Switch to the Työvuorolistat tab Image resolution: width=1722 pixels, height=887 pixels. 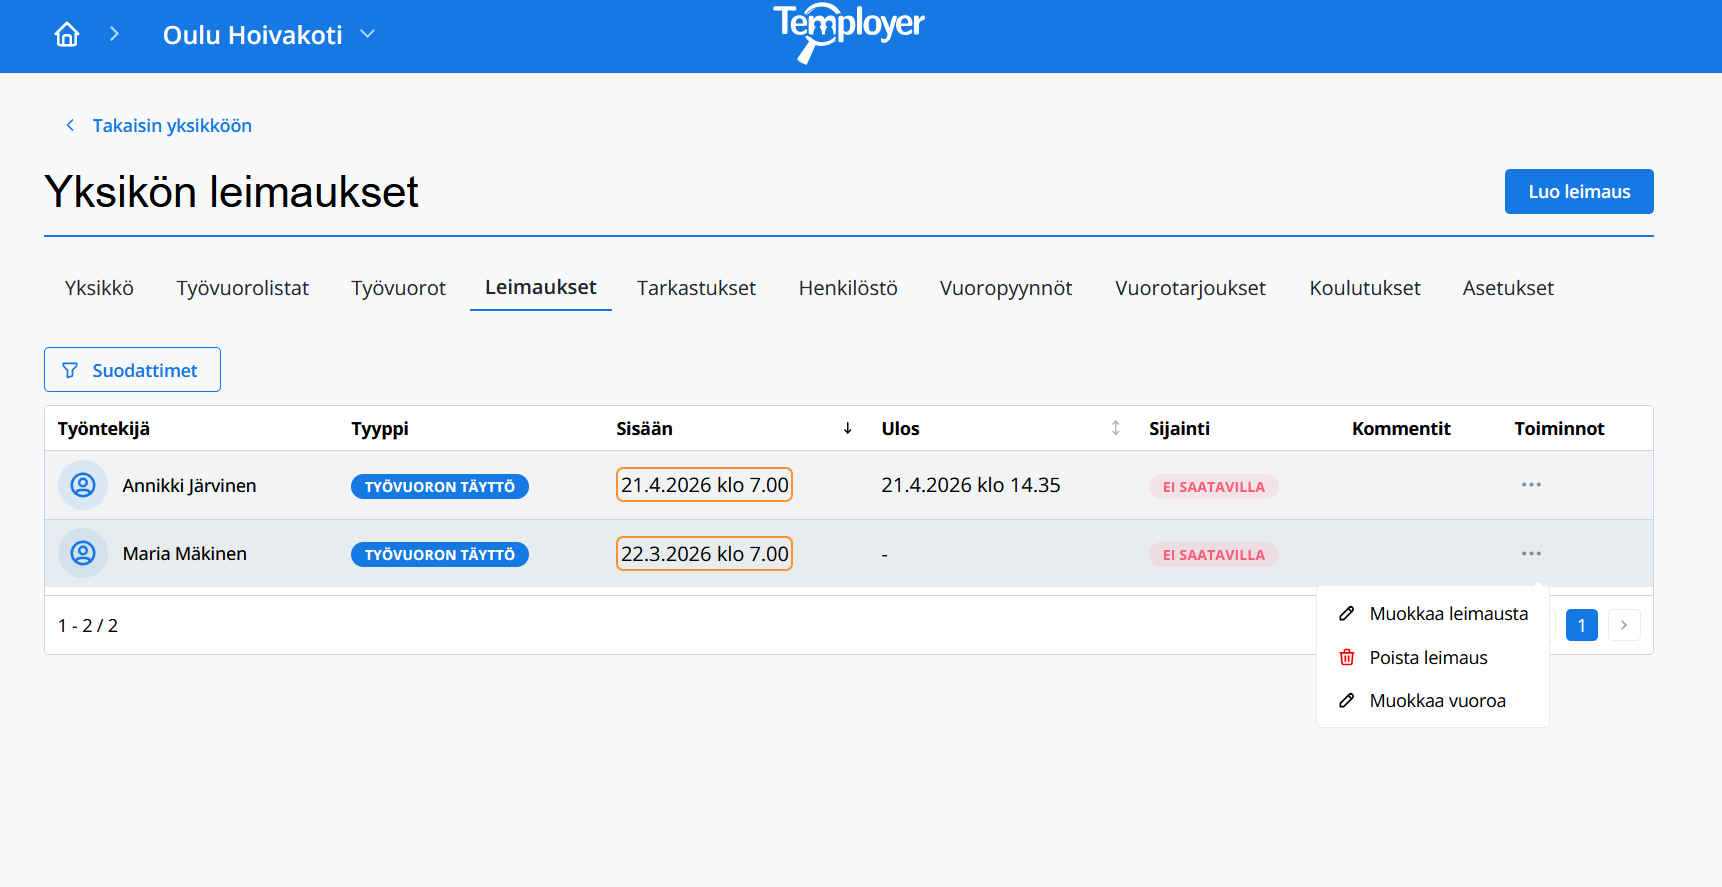(x=243, y=288)
